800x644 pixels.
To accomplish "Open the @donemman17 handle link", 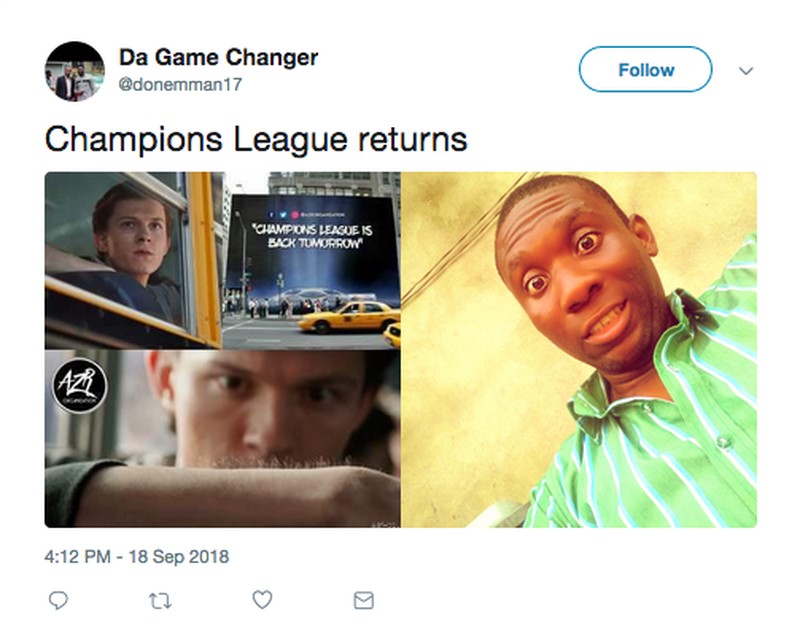I will coord(180,84).
